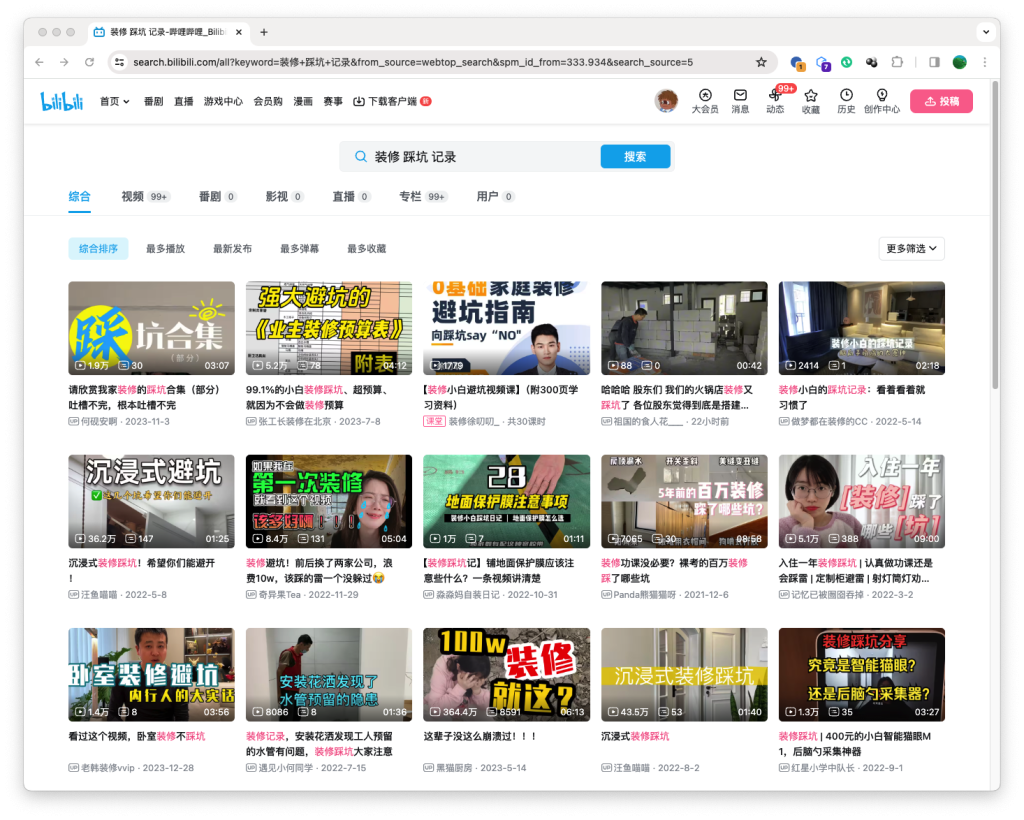Click the user avatar in header
The height and width of the screenshot is (820, 1024).
pyautogui.click(x=666, y=100)
